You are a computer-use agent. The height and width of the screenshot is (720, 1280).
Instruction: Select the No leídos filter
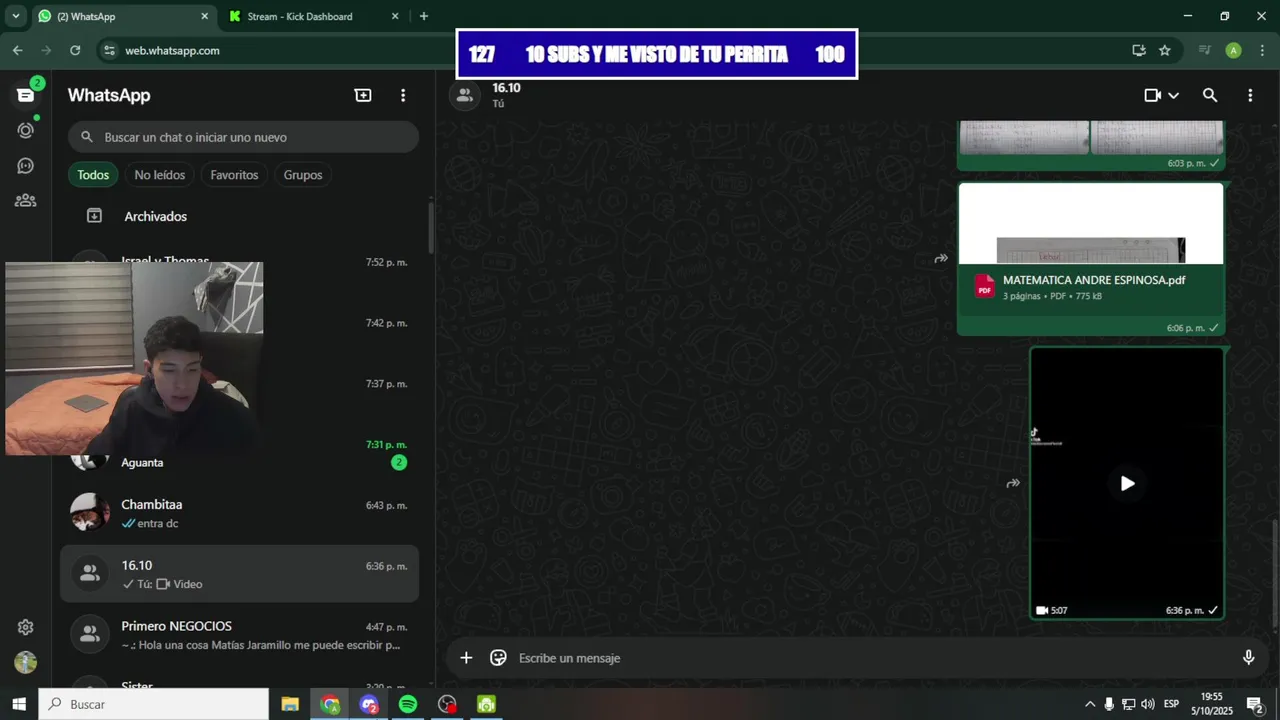click(160, 175)
